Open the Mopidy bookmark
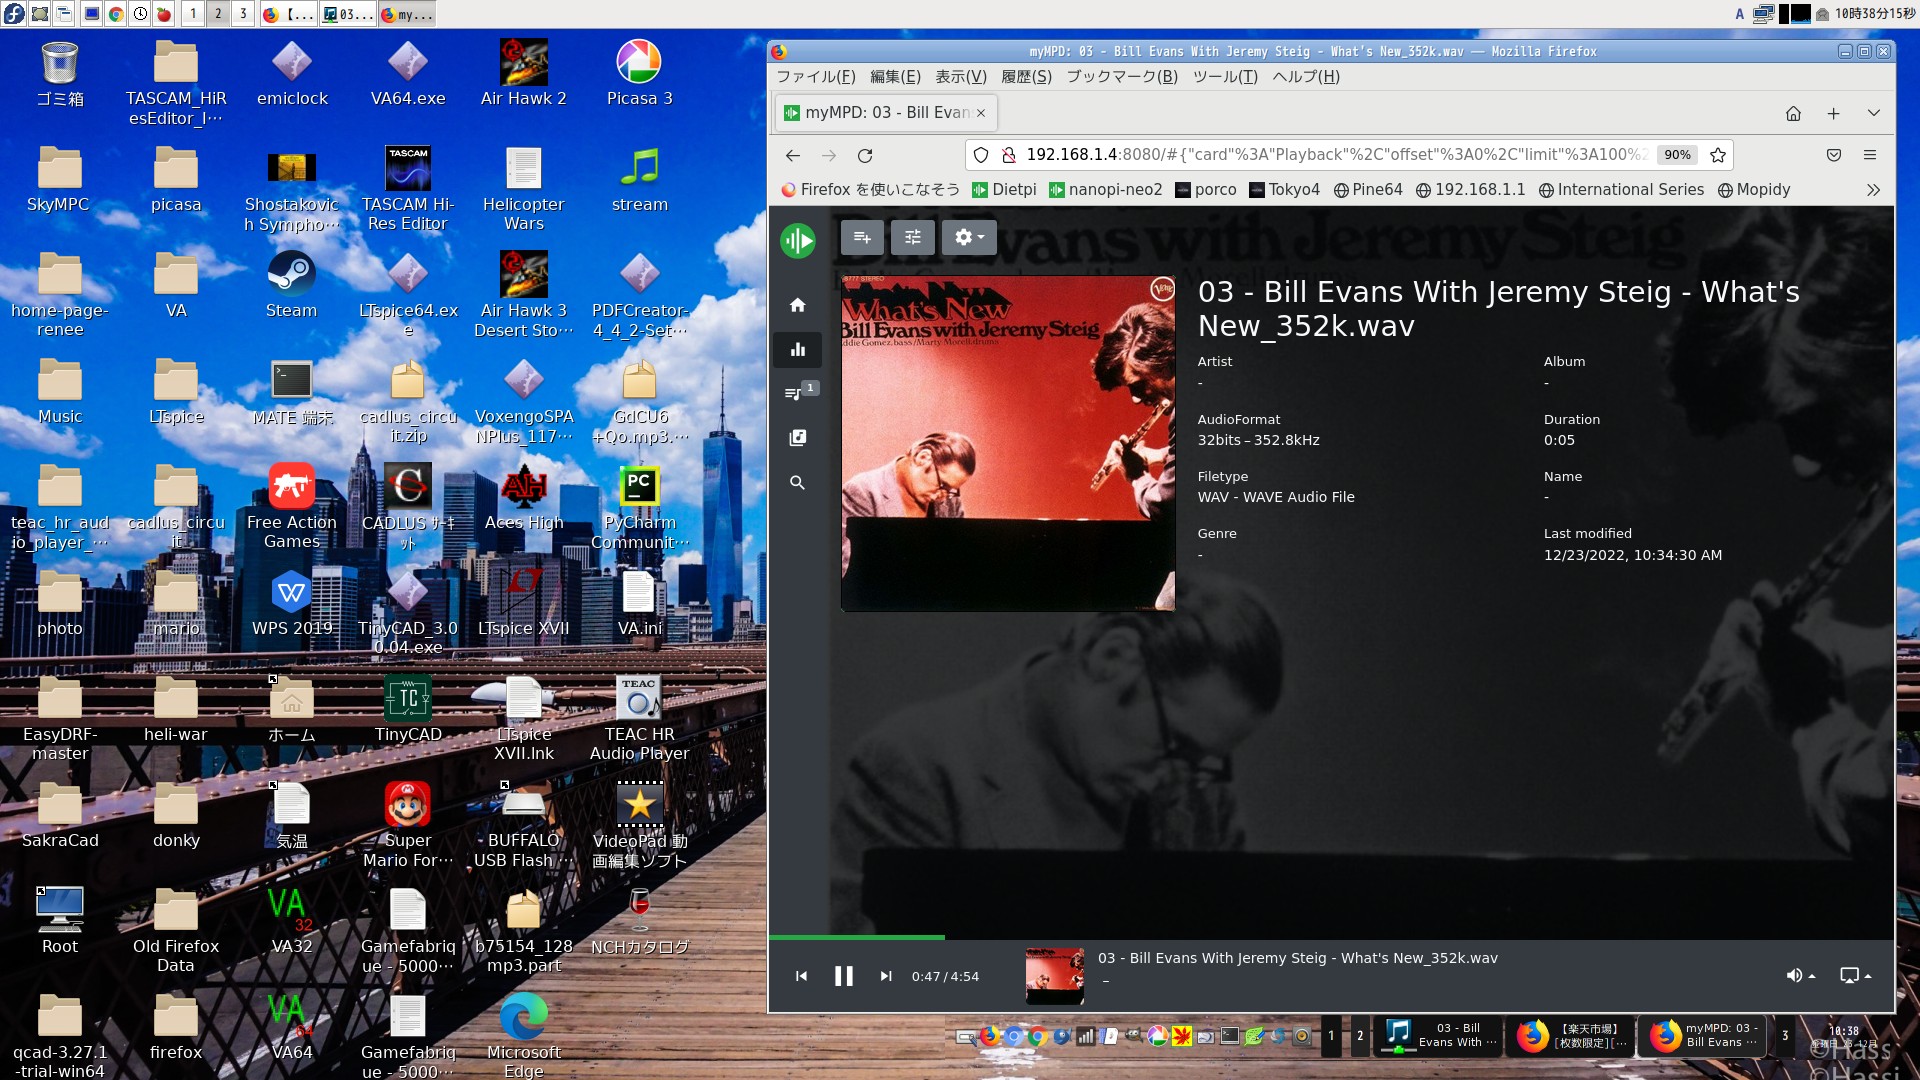The height and width of the screenshot is (1080, 1920). point(1753,190)
